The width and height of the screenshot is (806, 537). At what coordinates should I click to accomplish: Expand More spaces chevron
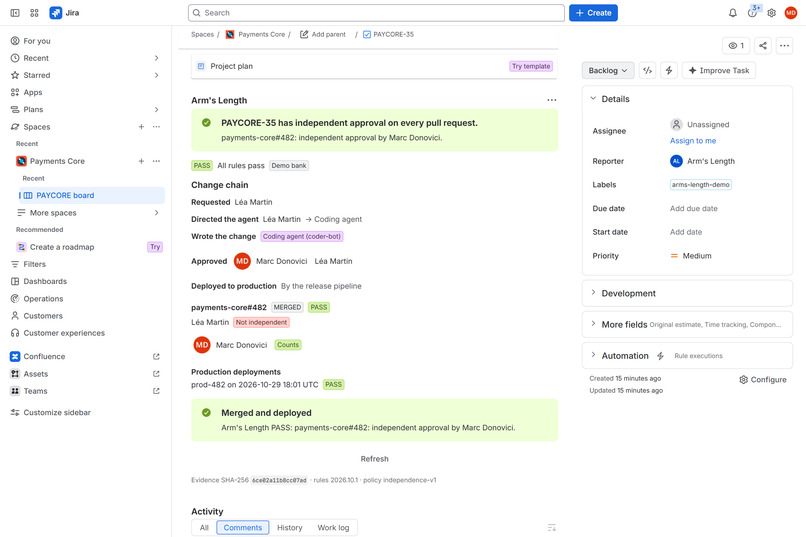pos(156,213)
